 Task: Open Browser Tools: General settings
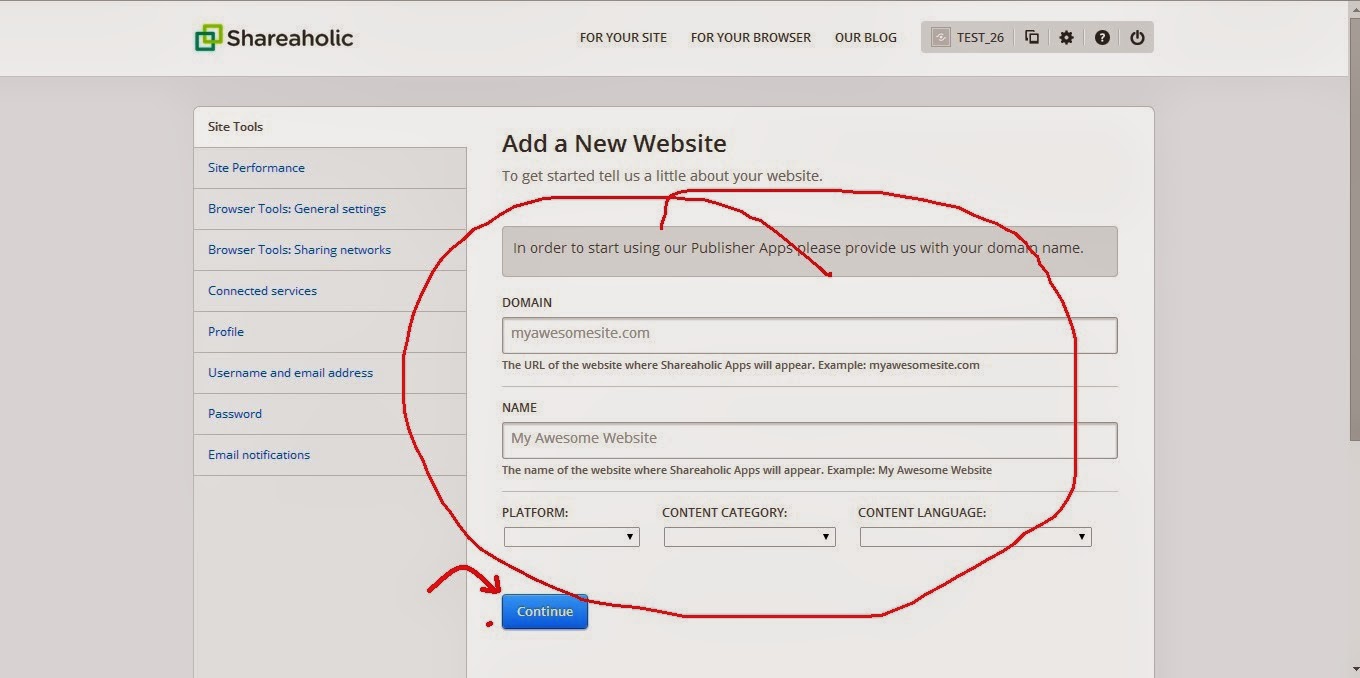click(x=297, y=209)
